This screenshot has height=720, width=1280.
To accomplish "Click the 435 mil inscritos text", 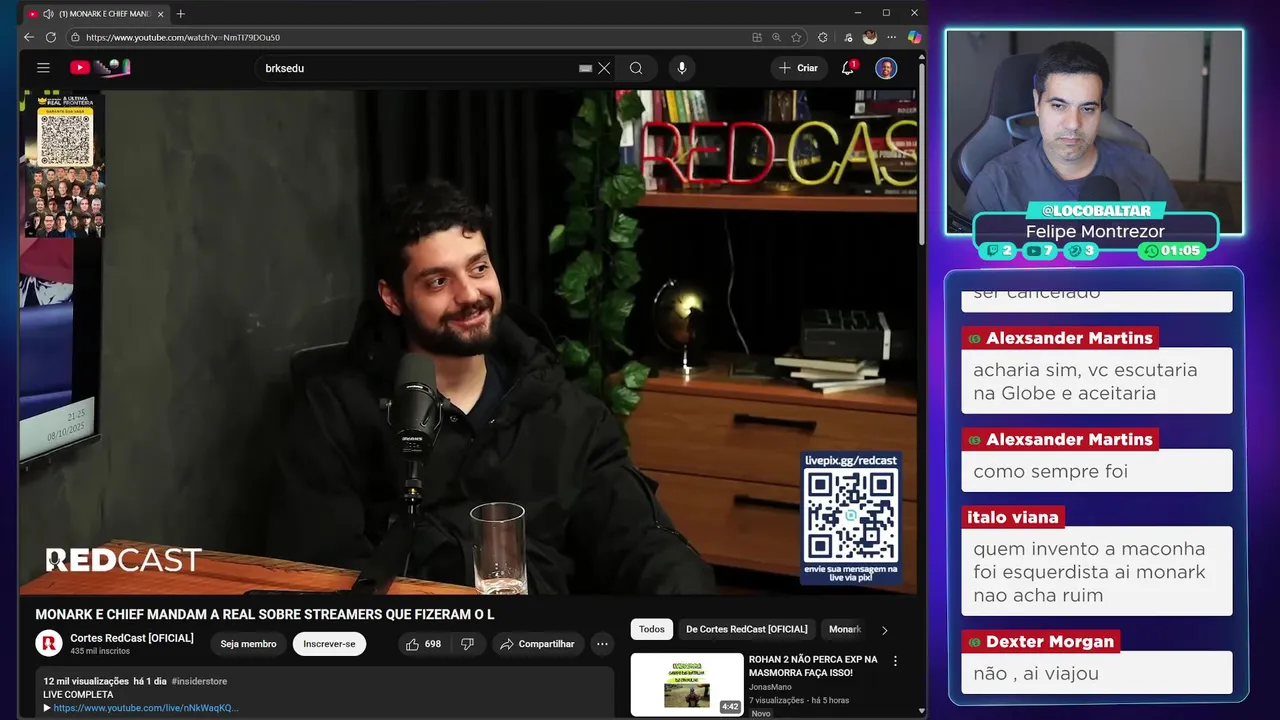I will tap(100, 651).
